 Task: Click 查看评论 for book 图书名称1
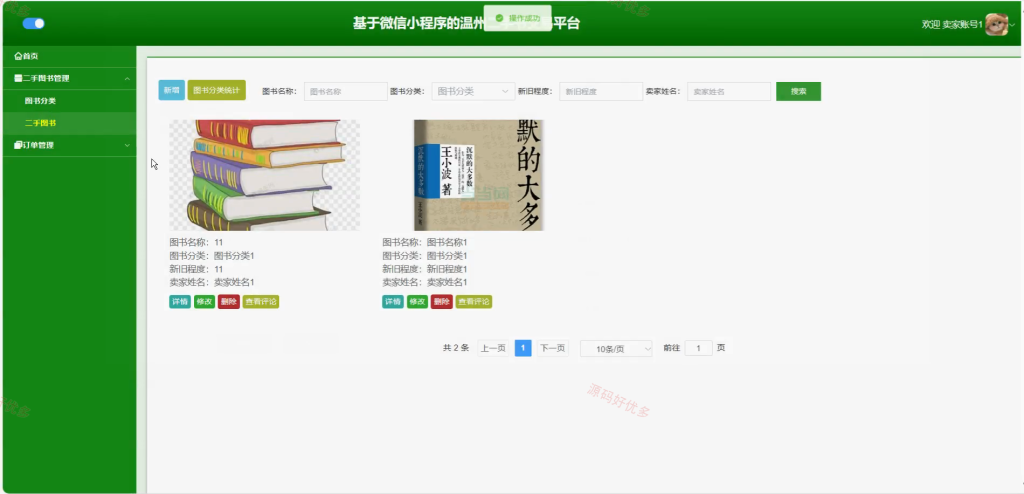(473, 302)
